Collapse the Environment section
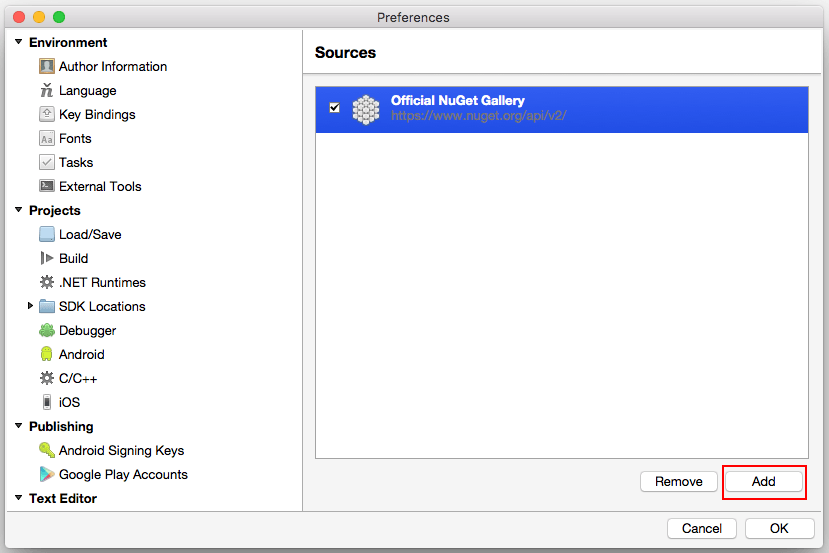This screenshot has height=553, width=829. (19, 42)
